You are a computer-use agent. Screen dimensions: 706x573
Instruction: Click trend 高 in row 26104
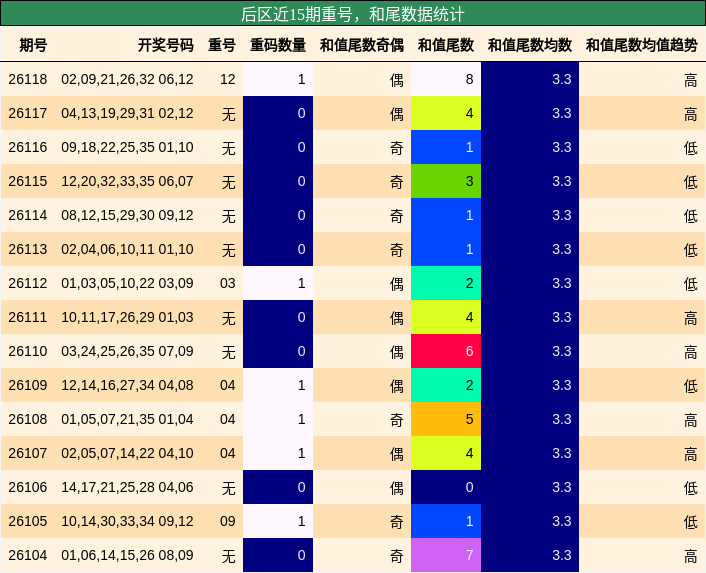690,555
